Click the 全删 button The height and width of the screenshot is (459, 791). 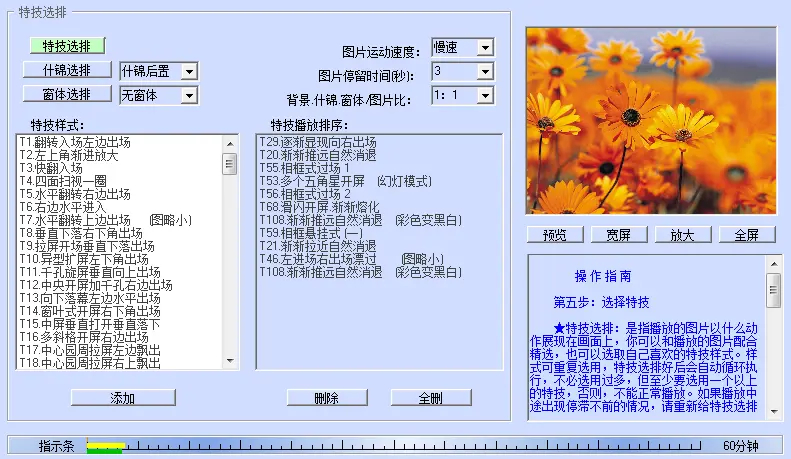(431, 398)
